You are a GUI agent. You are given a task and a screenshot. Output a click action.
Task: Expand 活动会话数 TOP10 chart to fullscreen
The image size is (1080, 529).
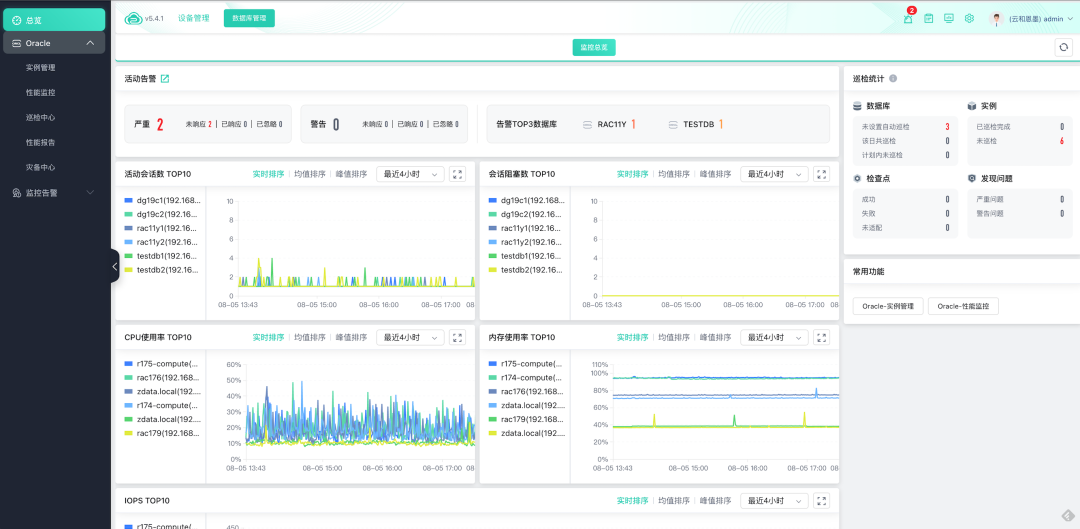tap(457, 174)
